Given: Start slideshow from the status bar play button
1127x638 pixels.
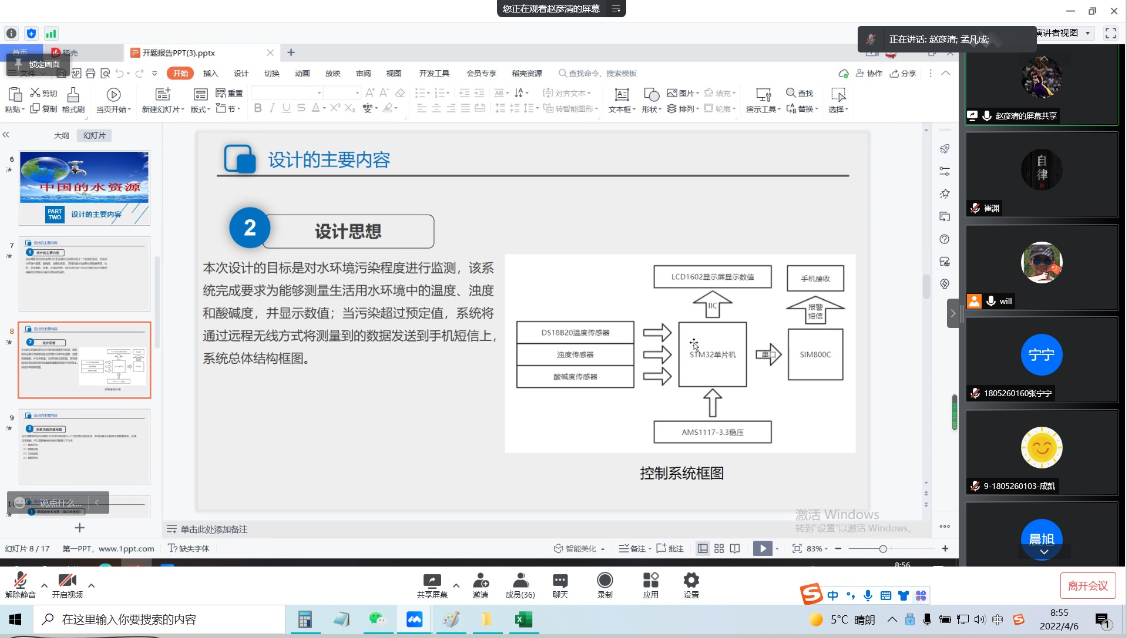Looking at the screenshot, I should 762,548.
